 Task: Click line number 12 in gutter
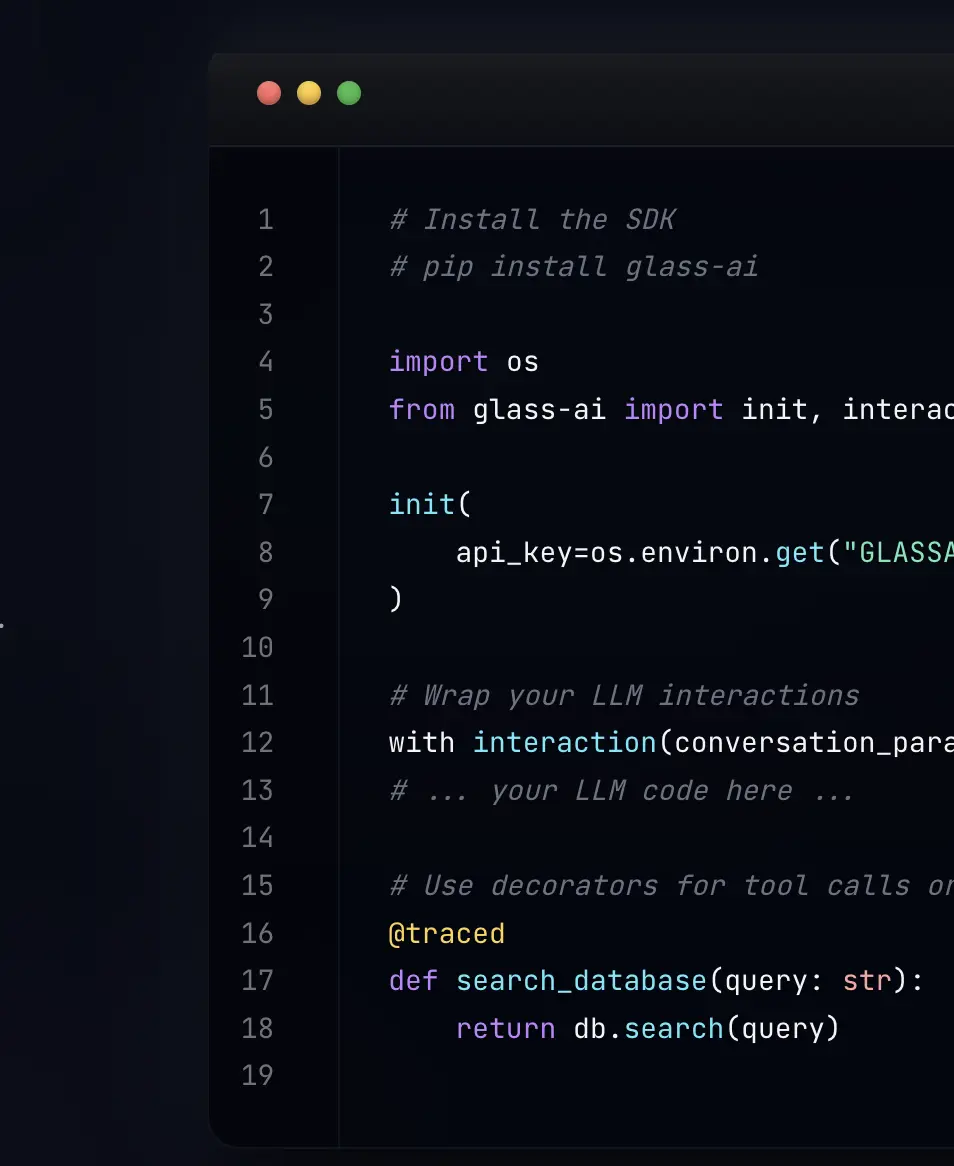click(x=257, y=743)
